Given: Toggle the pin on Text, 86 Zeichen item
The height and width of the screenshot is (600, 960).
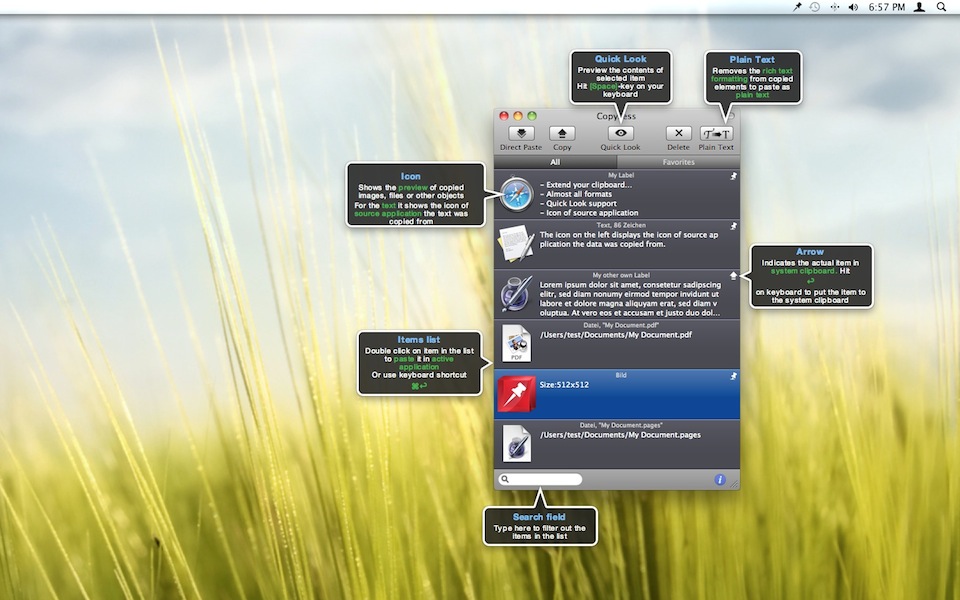Looking at the screenshot, I should (x=733, y=226).
